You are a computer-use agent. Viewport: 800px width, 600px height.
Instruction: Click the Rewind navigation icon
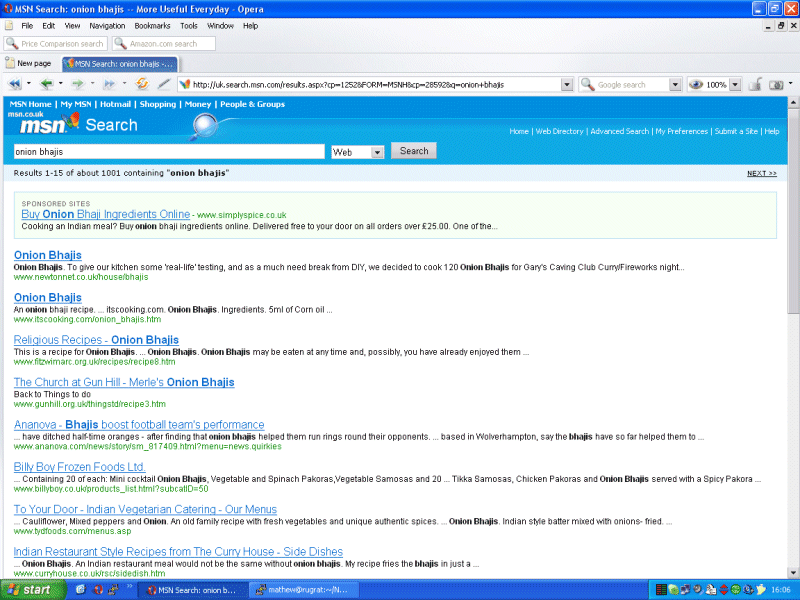click(14, 85)
